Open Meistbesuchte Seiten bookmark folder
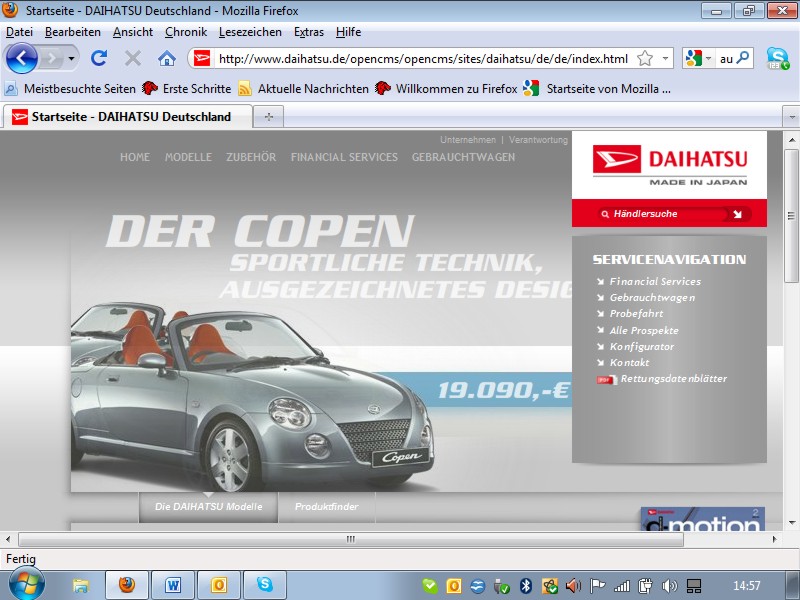Screen dimensions: 800x600 [70, 89]
